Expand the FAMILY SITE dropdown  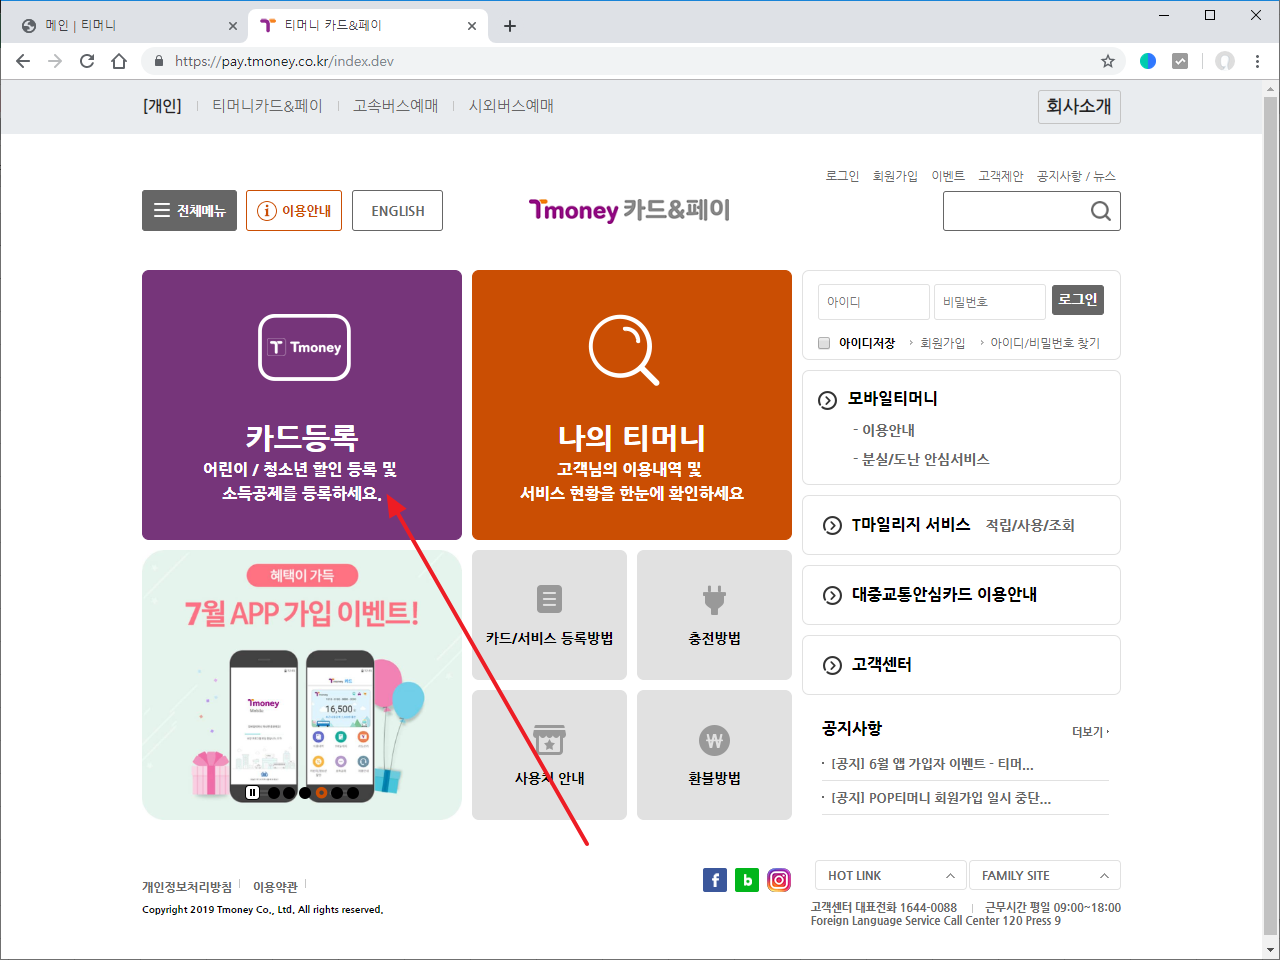coord(1045,875)
